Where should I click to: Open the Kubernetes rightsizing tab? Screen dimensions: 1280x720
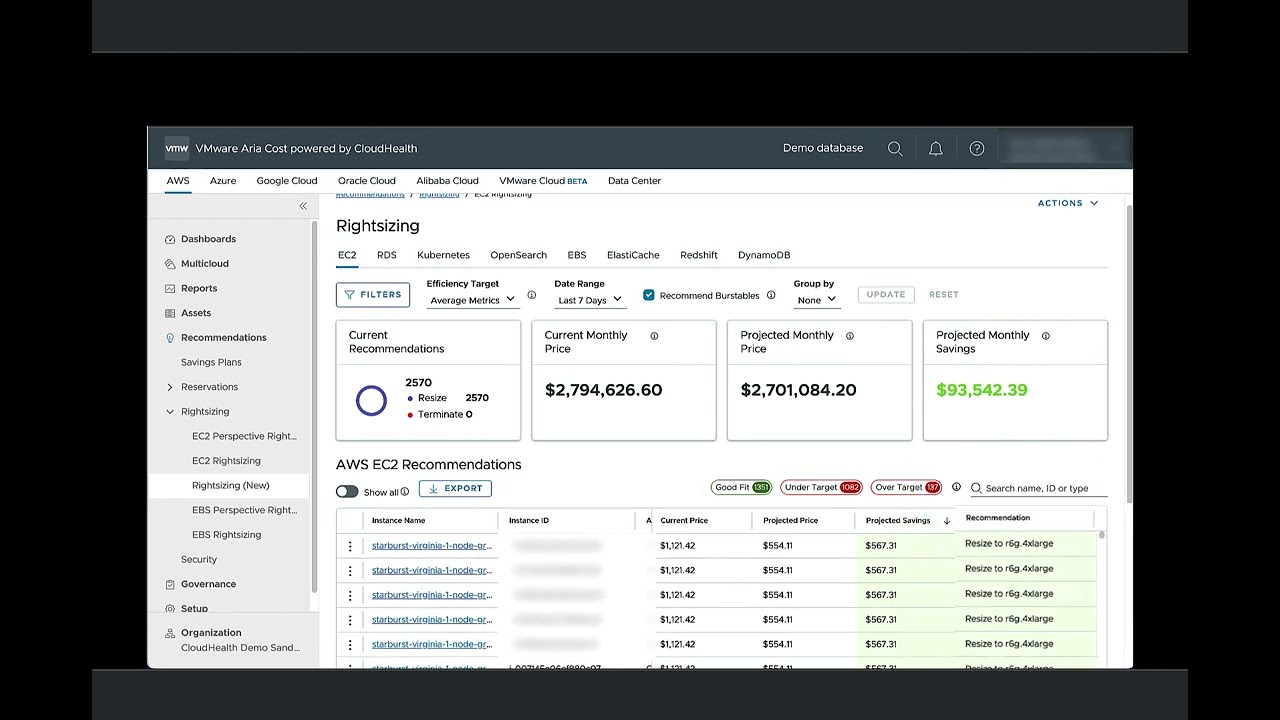[x=443, y=255]
